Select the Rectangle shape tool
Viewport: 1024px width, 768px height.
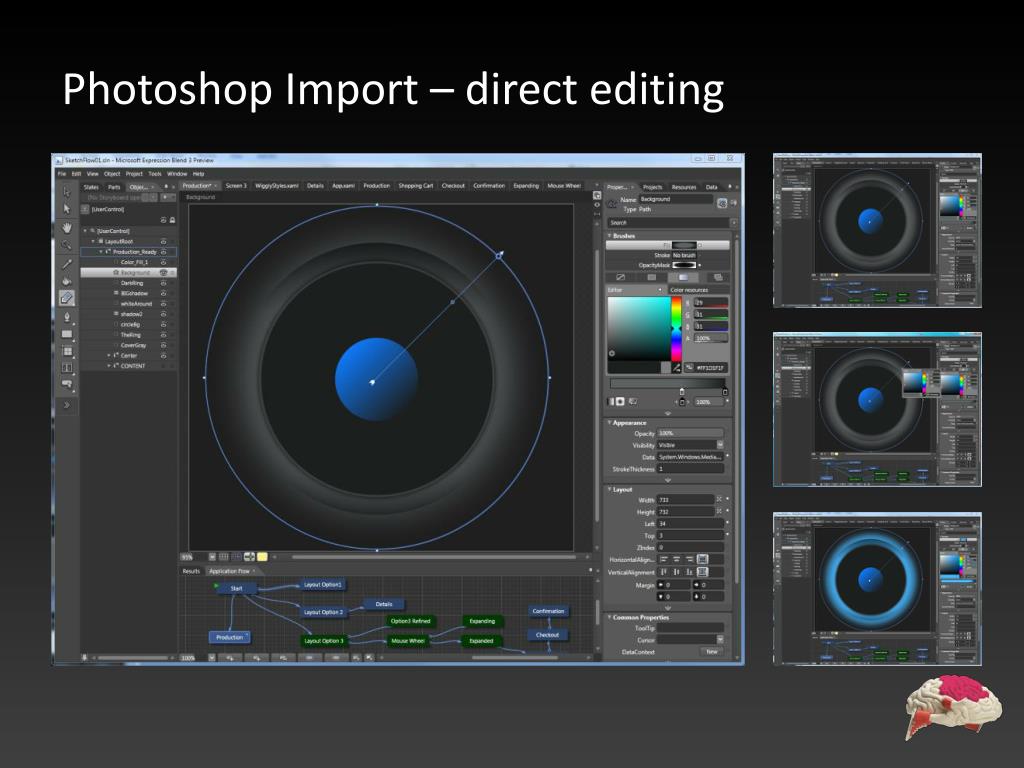(x=67, y=334)
